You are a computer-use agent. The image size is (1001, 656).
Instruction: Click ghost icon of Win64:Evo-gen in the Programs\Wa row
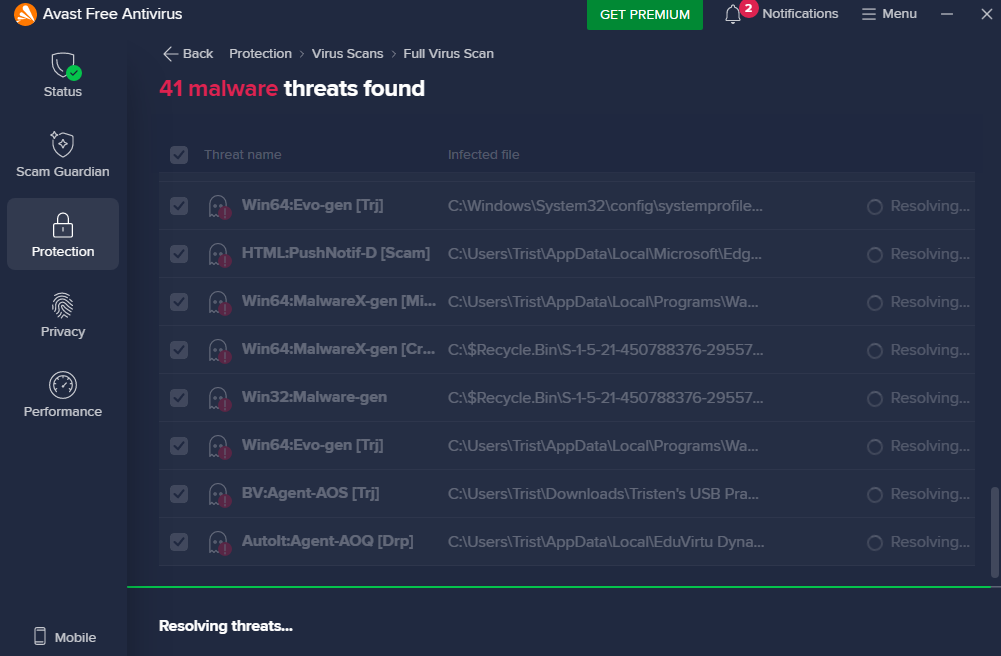pos(219,446)
